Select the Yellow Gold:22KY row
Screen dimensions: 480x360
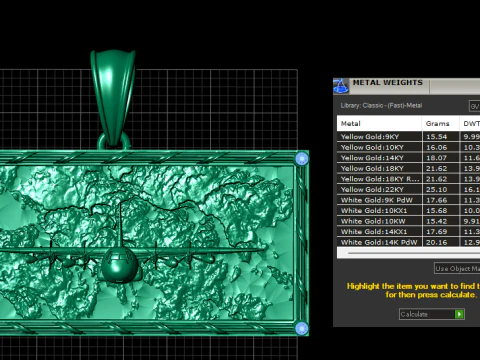tap(409, 190)
